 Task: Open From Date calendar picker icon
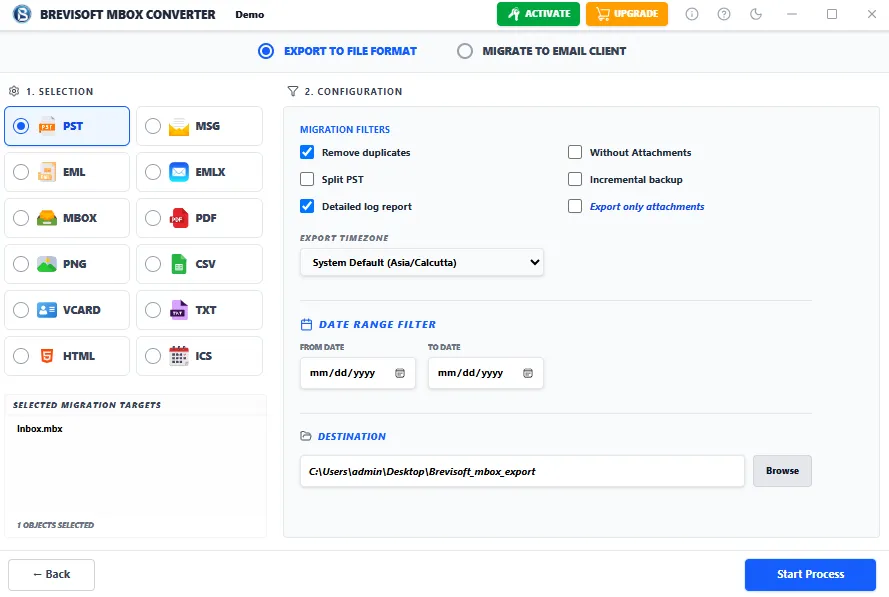[400, 373]
